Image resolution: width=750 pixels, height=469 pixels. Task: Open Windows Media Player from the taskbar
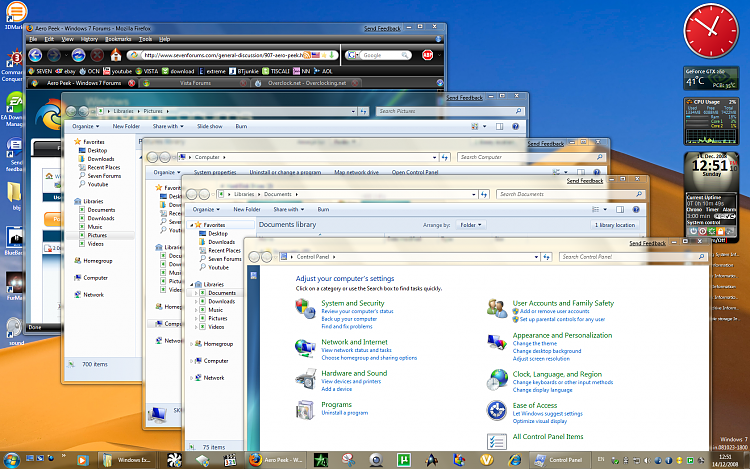tap(82, 460)
